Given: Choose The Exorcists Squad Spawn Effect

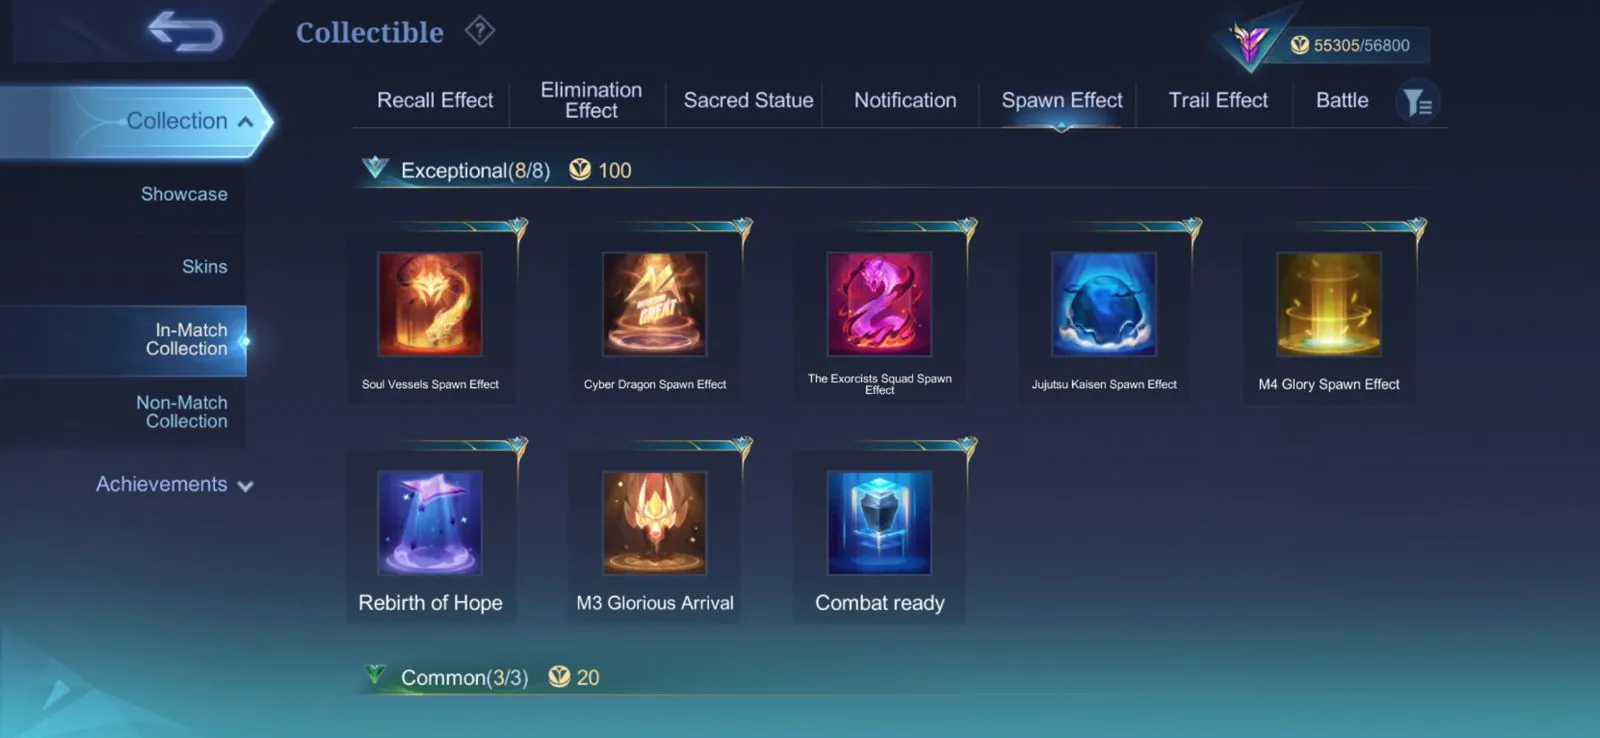Looking at the screenshot, I should [x=880, y=304].
